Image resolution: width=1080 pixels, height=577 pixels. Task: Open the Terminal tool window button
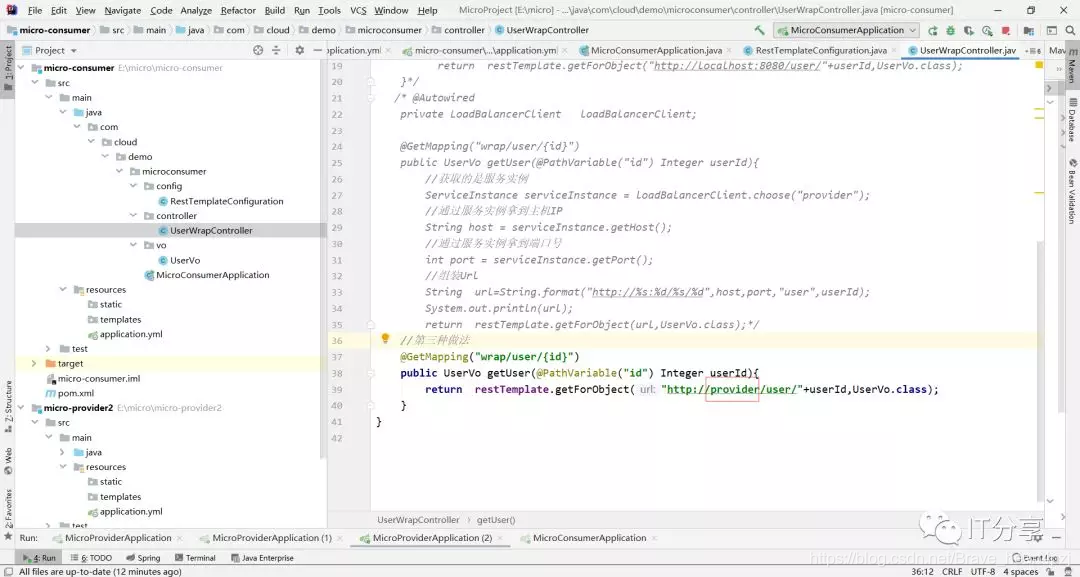[x=195, y=558]
